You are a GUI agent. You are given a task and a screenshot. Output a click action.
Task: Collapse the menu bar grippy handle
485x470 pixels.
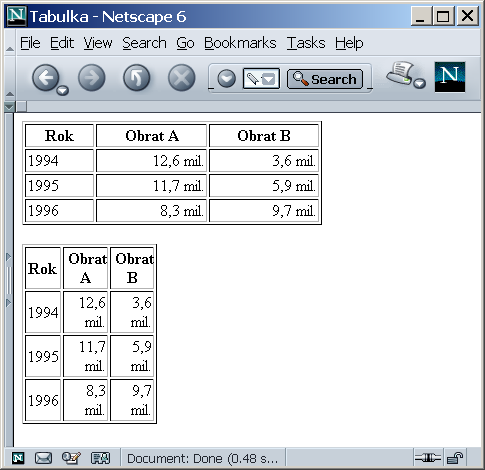(x=10, y=43)
